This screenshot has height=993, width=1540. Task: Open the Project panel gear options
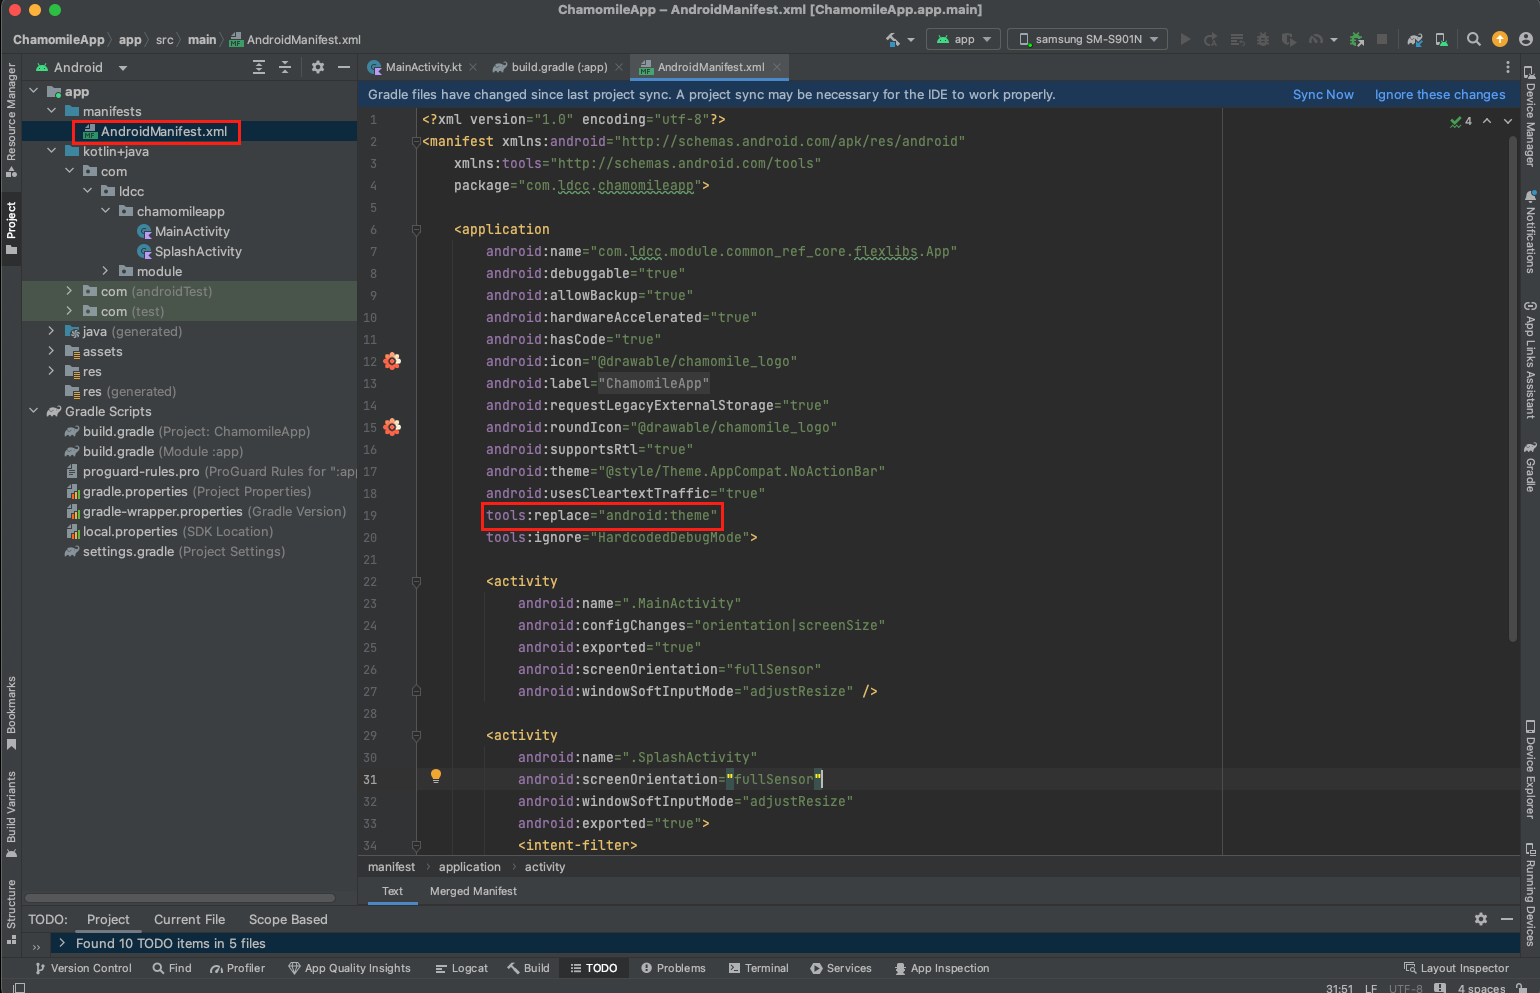click(318, 67)
